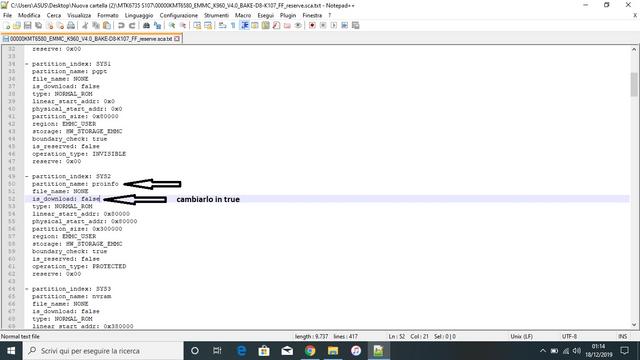
Task: Undo the last edit via toolbar
Action: pyautogui.click(x=121, y=25)
